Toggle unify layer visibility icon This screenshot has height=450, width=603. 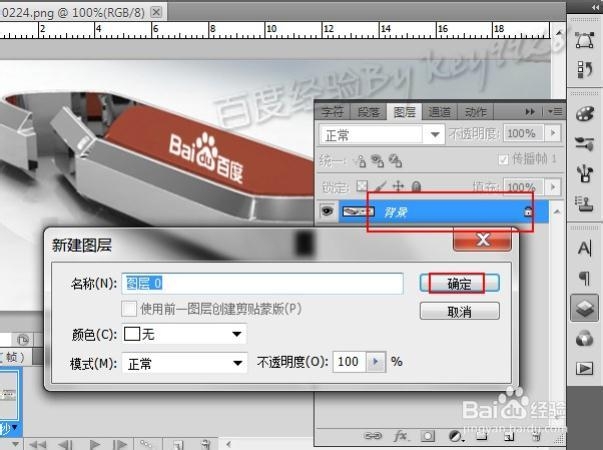pos(377,161)
